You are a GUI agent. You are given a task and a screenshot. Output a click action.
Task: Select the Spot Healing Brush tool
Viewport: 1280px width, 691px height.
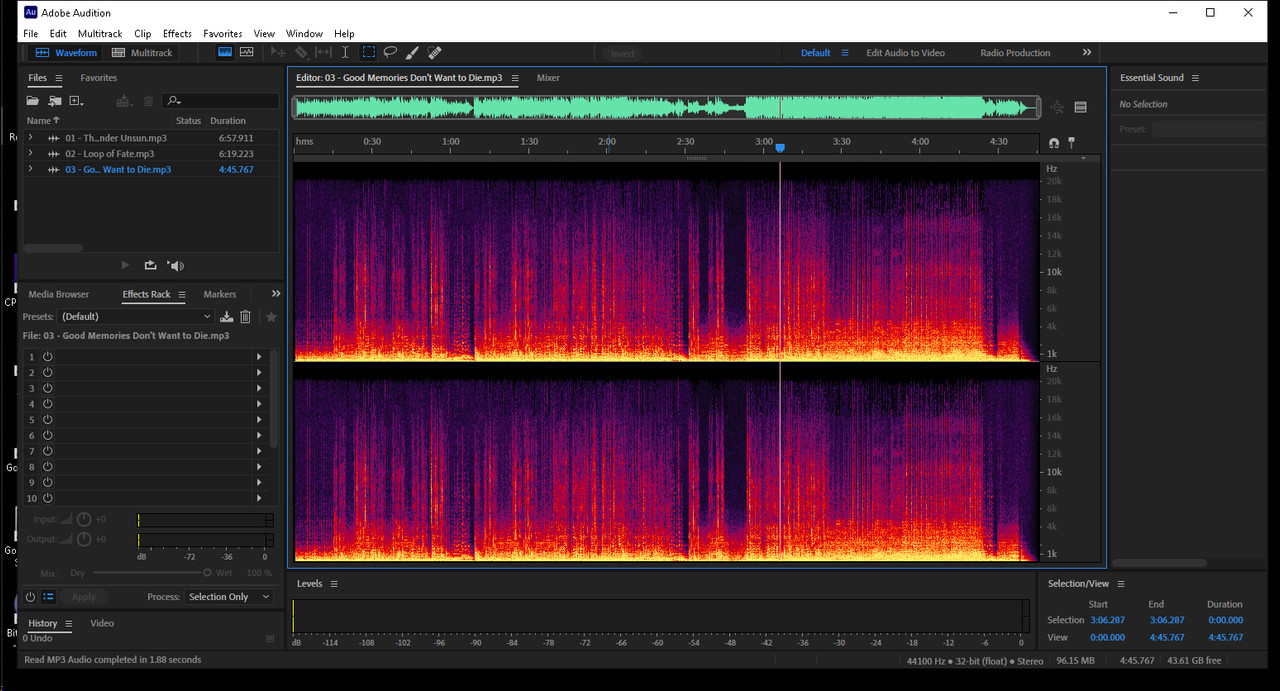434,52
